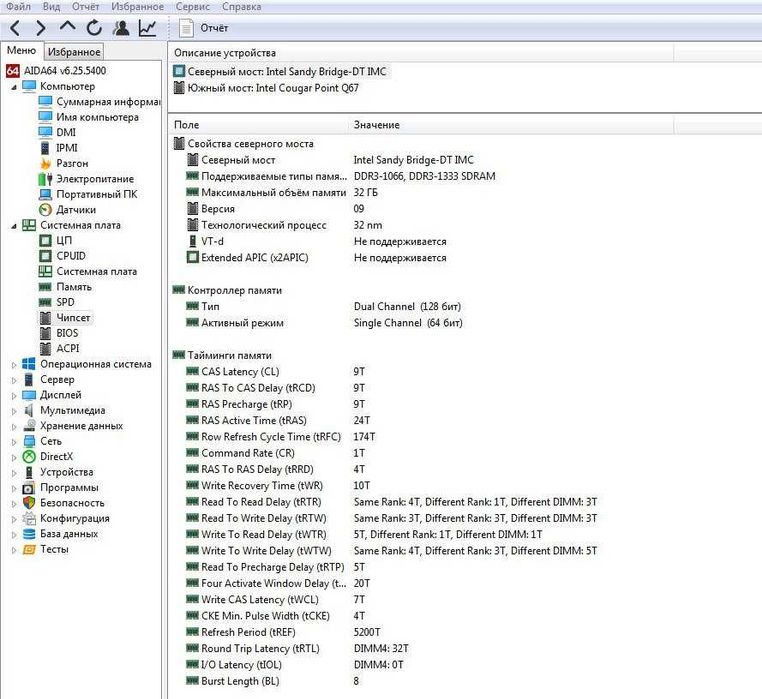This screenshot has height=699, width=762.
Task: Open the Избранное menu in the menu bar
Action: click(x=138, y=7)
